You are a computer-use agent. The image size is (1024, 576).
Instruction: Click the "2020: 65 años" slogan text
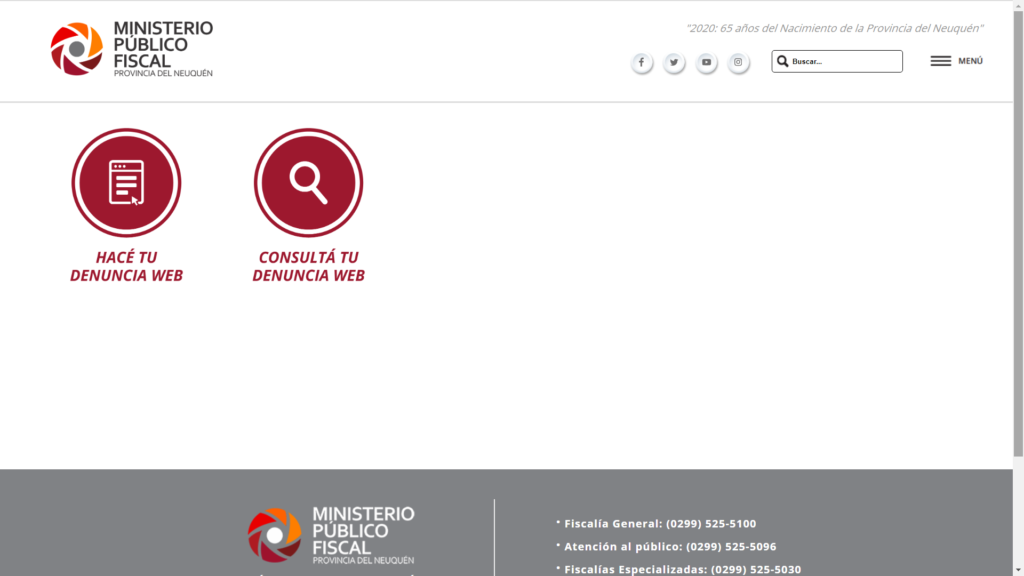[x=834, y=28]
